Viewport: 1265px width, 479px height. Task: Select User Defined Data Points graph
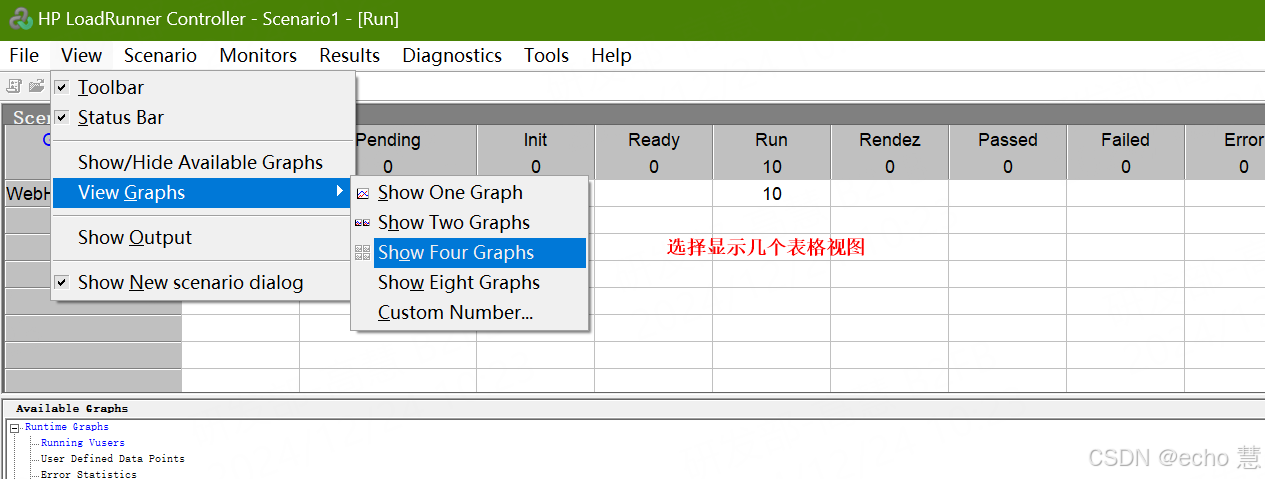coord(113,459)
